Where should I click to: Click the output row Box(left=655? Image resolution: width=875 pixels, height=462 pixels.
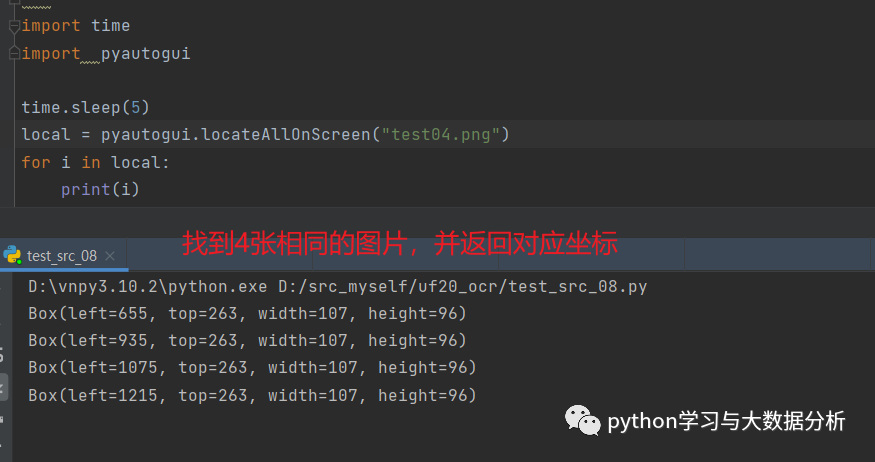point(247,314)
